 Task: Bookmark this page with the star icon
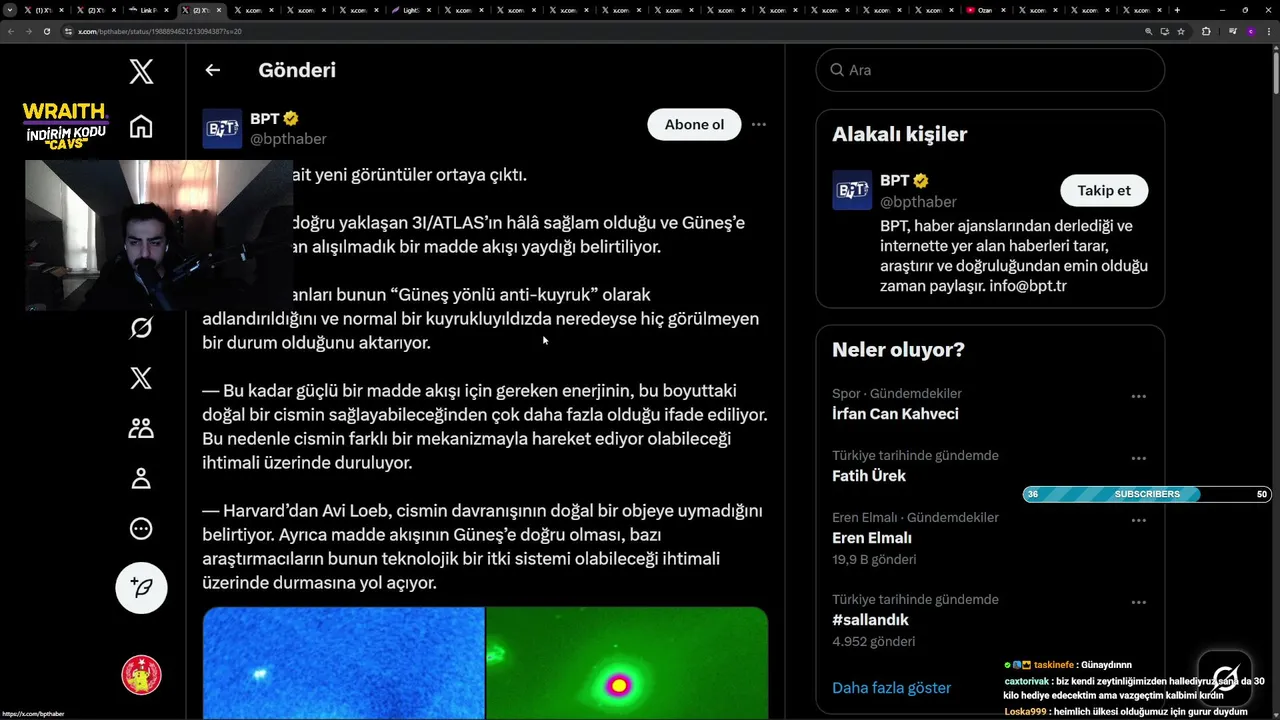pos(1181,31)
